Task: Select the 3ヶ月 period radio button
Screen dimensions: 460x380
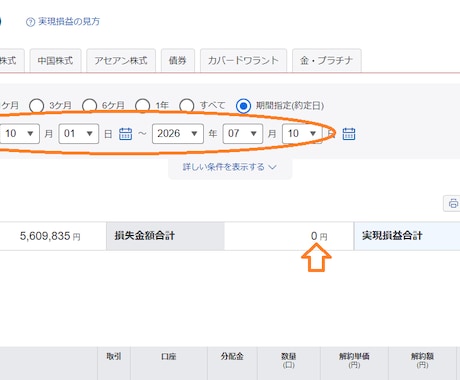Action: pyautogui.click(x=37, y=106)
